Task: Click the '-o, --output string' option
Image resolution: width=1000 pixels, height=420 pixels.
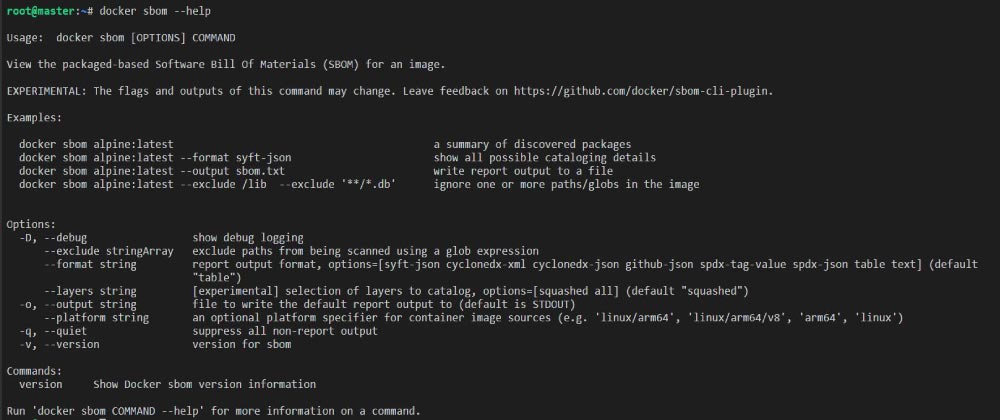Action: [78, 304]
